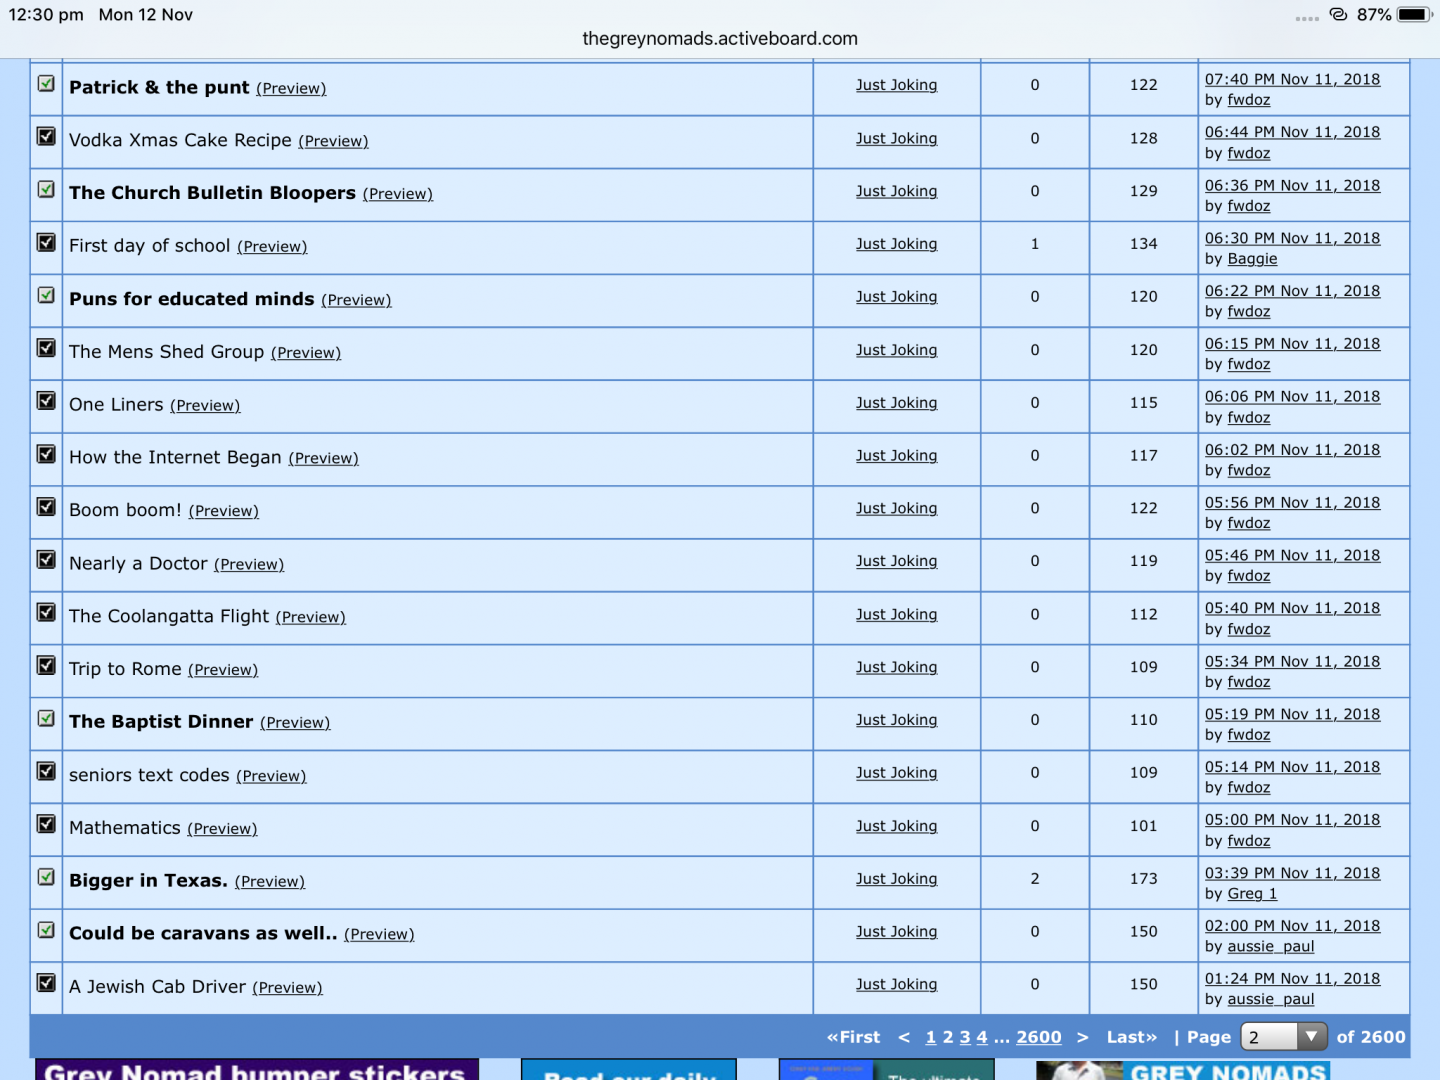Go back to «First page
Image resolution: width=1440 pixels, height=1080 pixels.
pos(853,1037)
